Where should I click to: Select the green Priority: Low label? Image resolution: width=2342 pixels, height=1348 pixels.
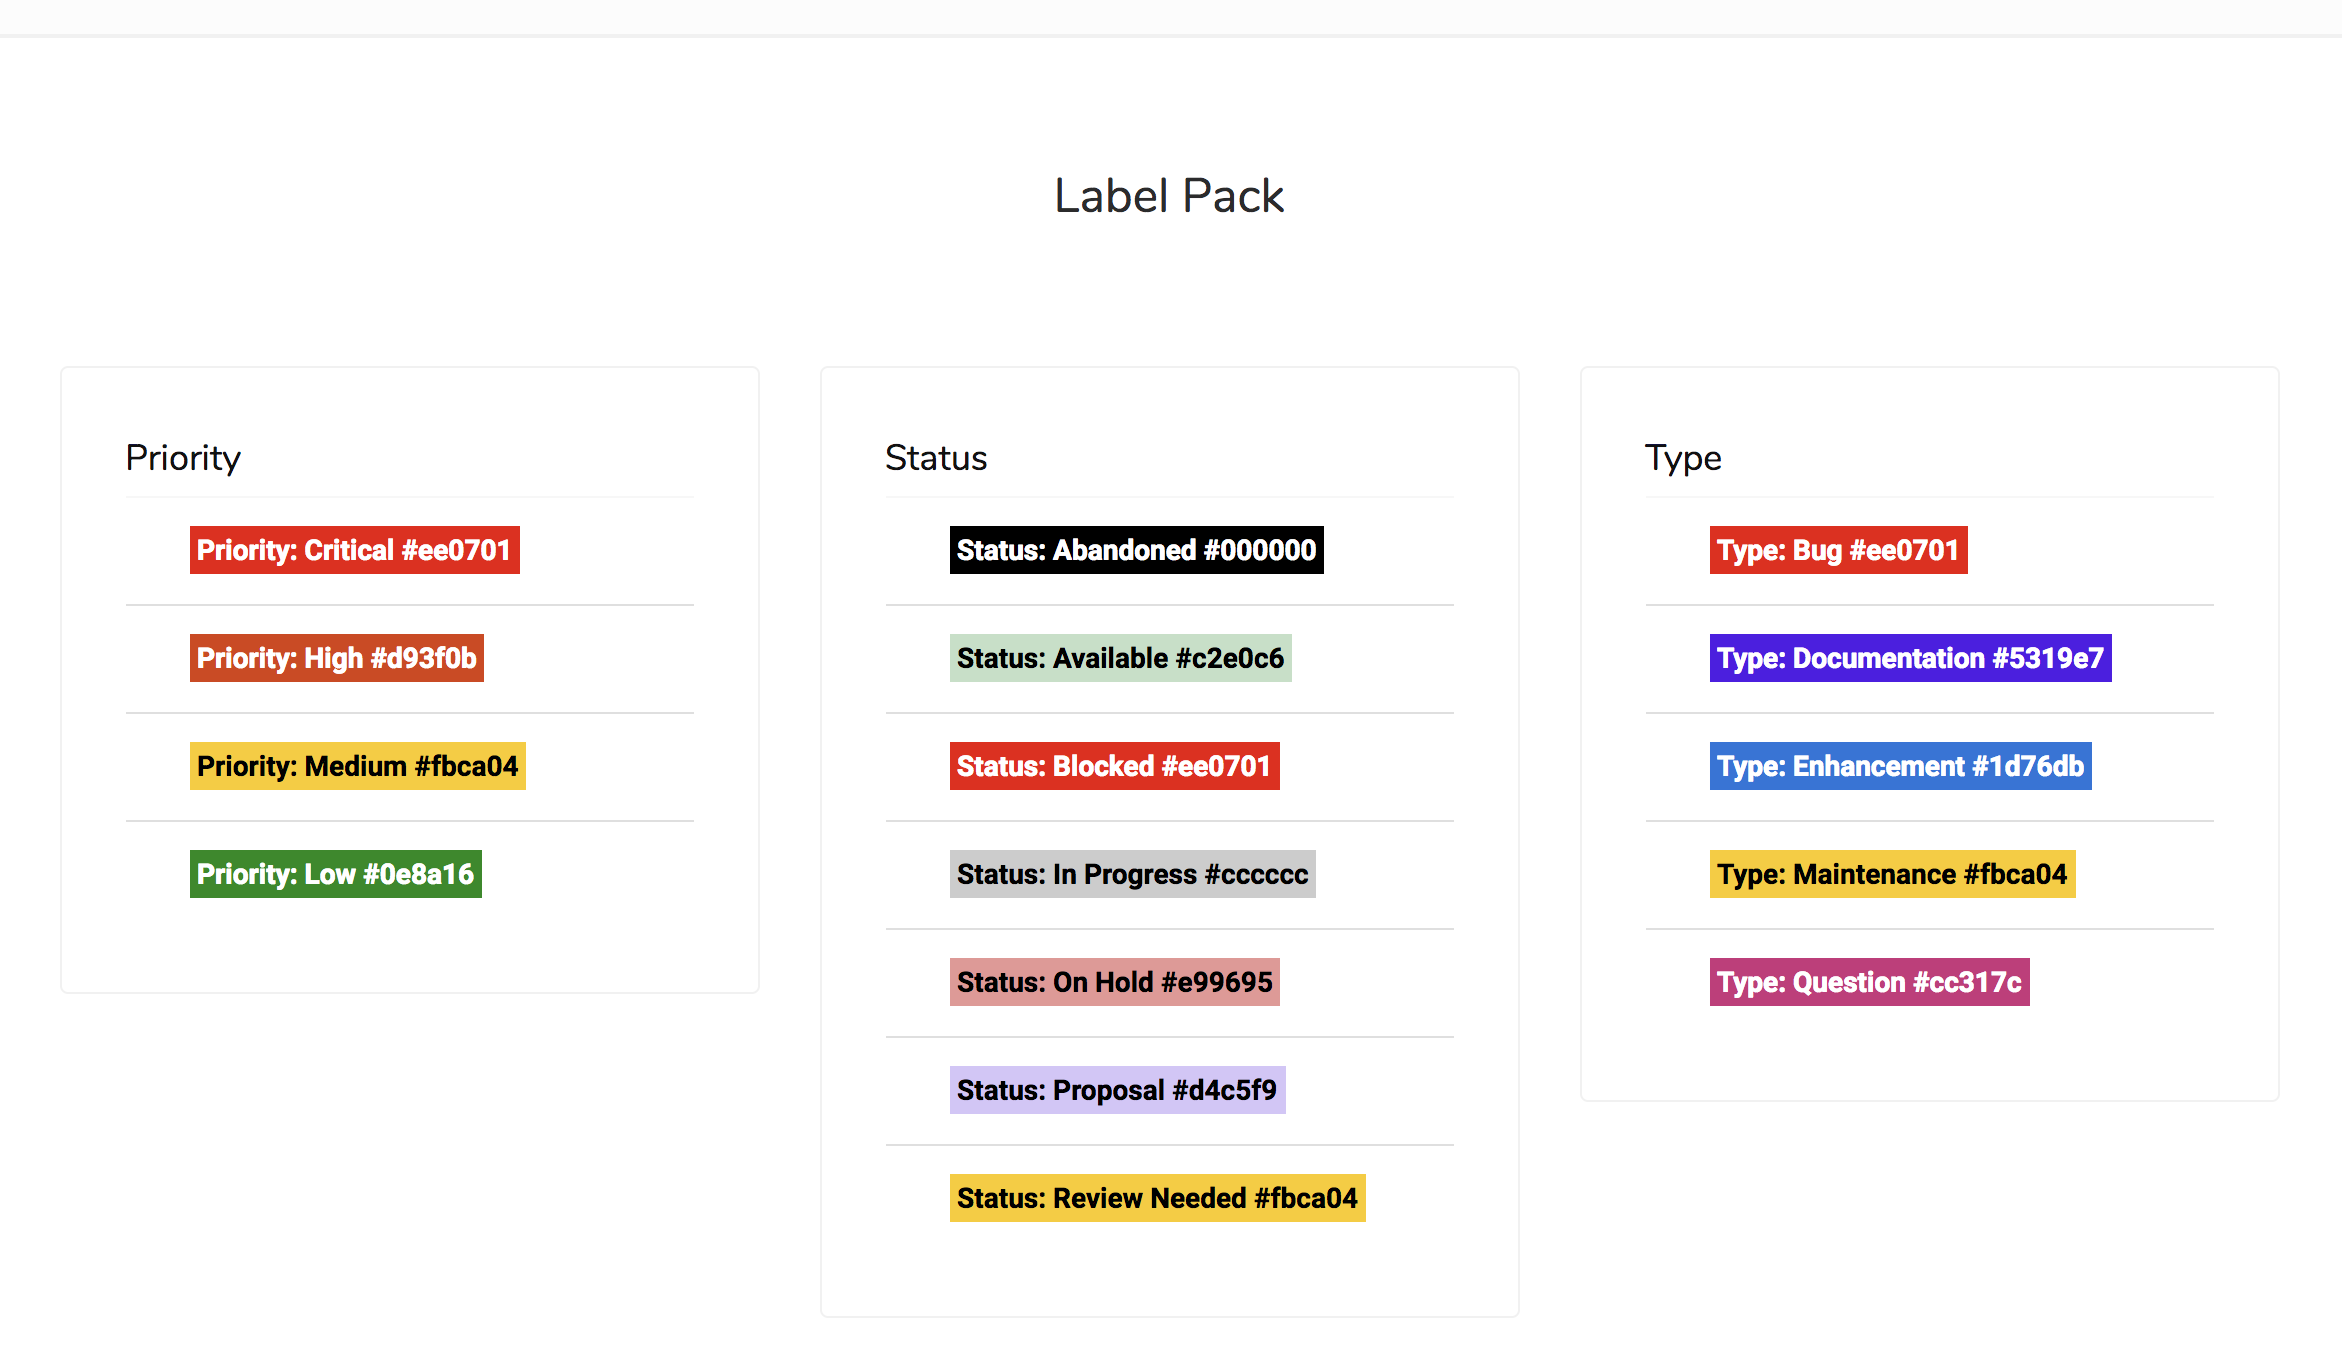pyautogui.click(x=335, y=874)
